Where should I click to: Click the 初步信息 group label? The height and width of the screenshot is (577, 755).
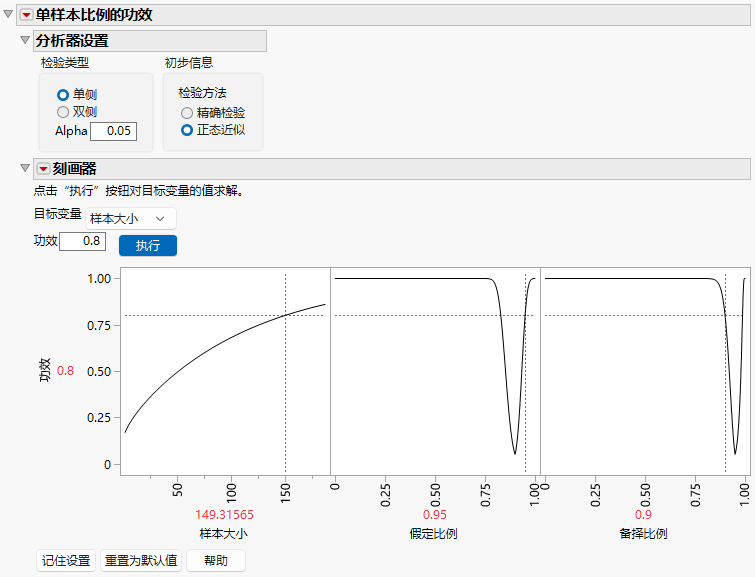click(x=189, y=63)
